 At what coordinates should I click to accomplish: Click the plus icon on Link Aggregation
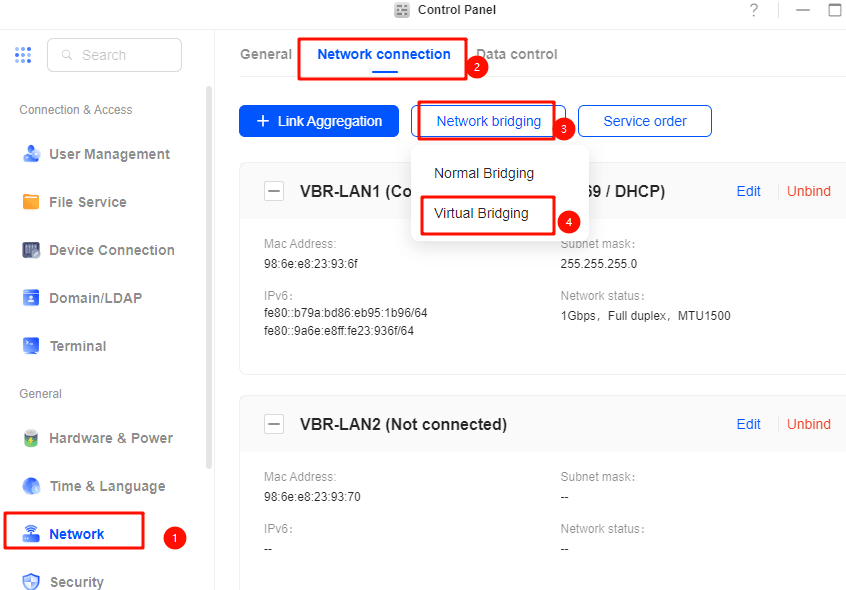263,121
